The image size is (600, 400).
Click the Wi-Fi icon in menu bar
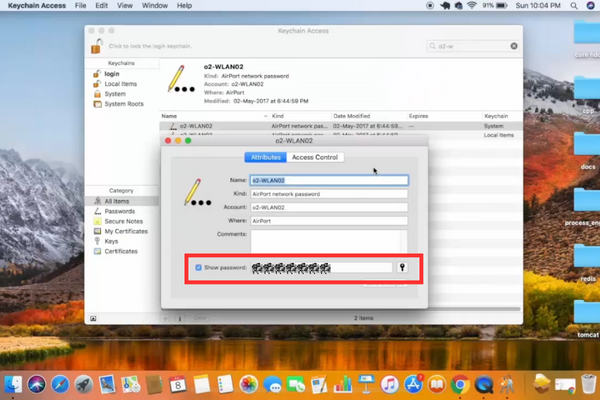(x=472, y=5)
